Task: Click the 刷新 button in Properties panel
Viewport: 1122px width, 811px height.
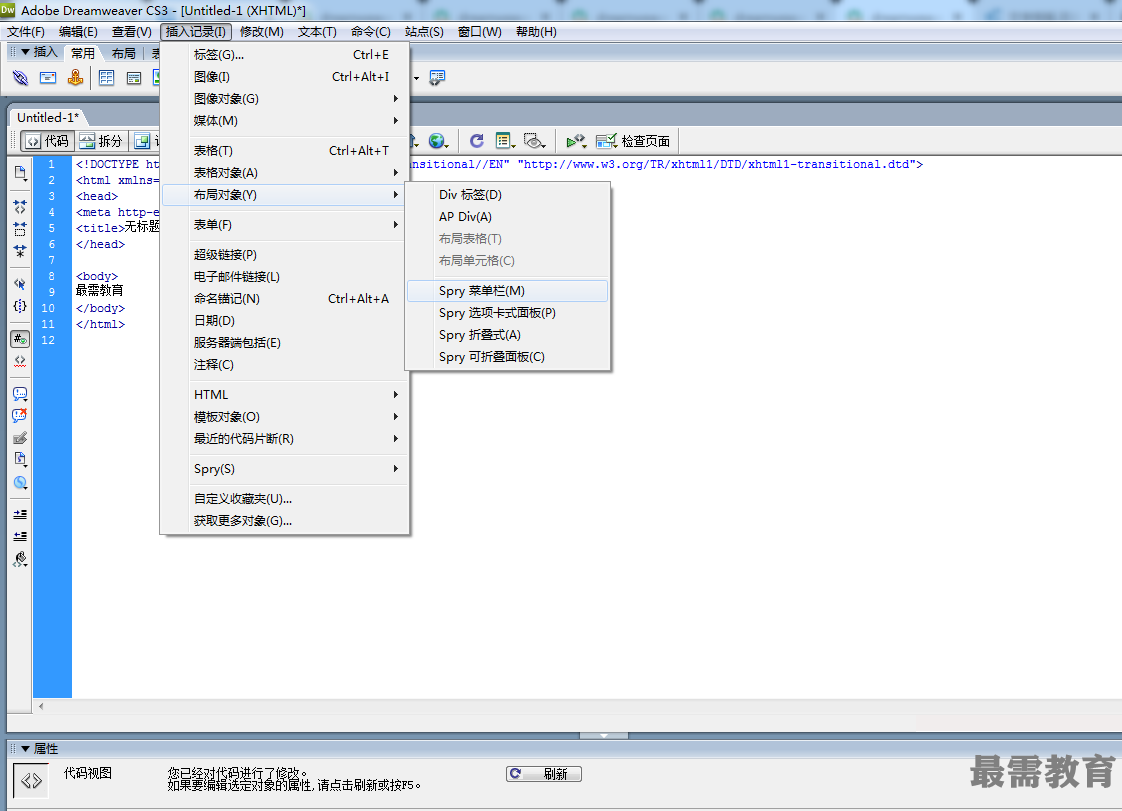Action: [544, 774]
